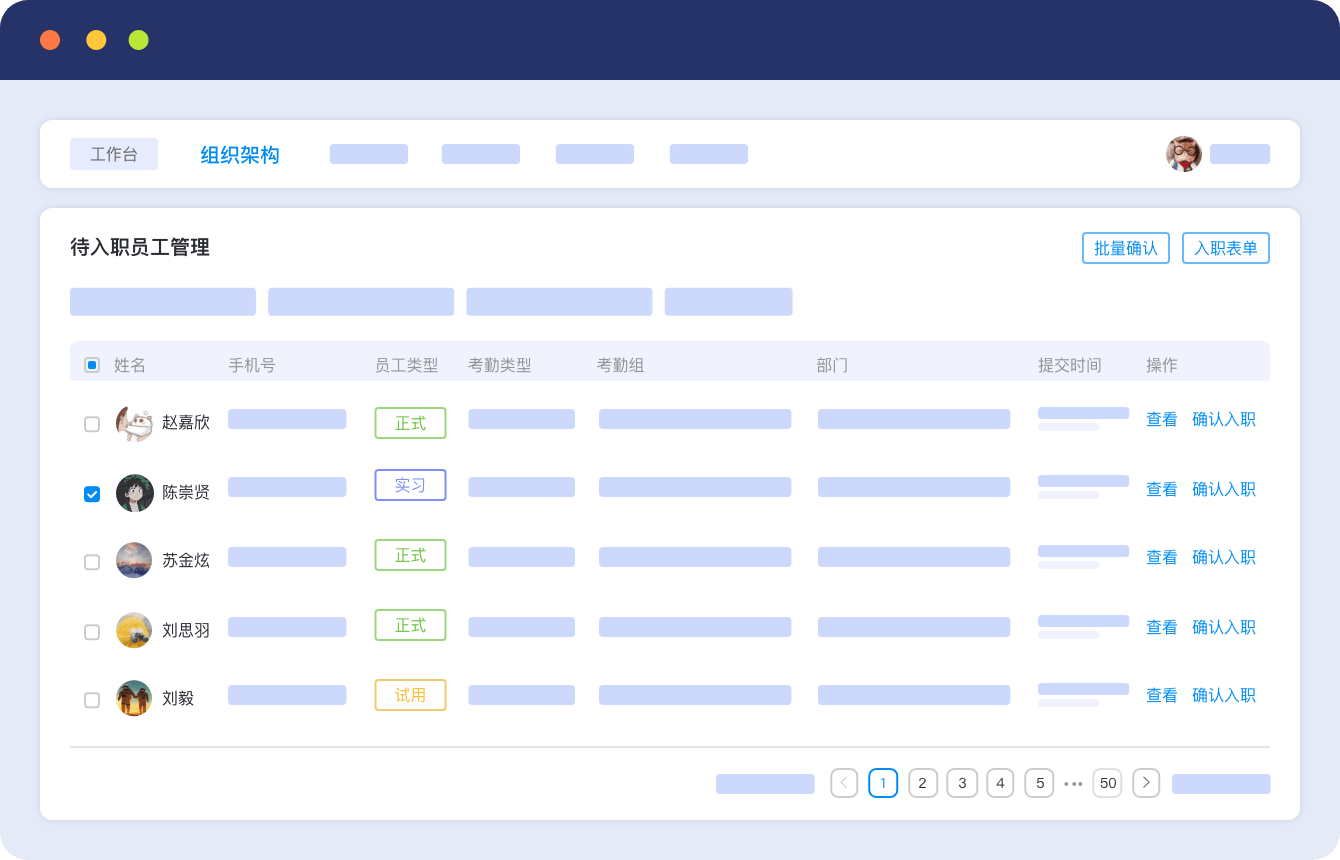Click 陈崇贤's avatar picture
This screenshot has width=1340, height=860.
click(x=134, y=493)
